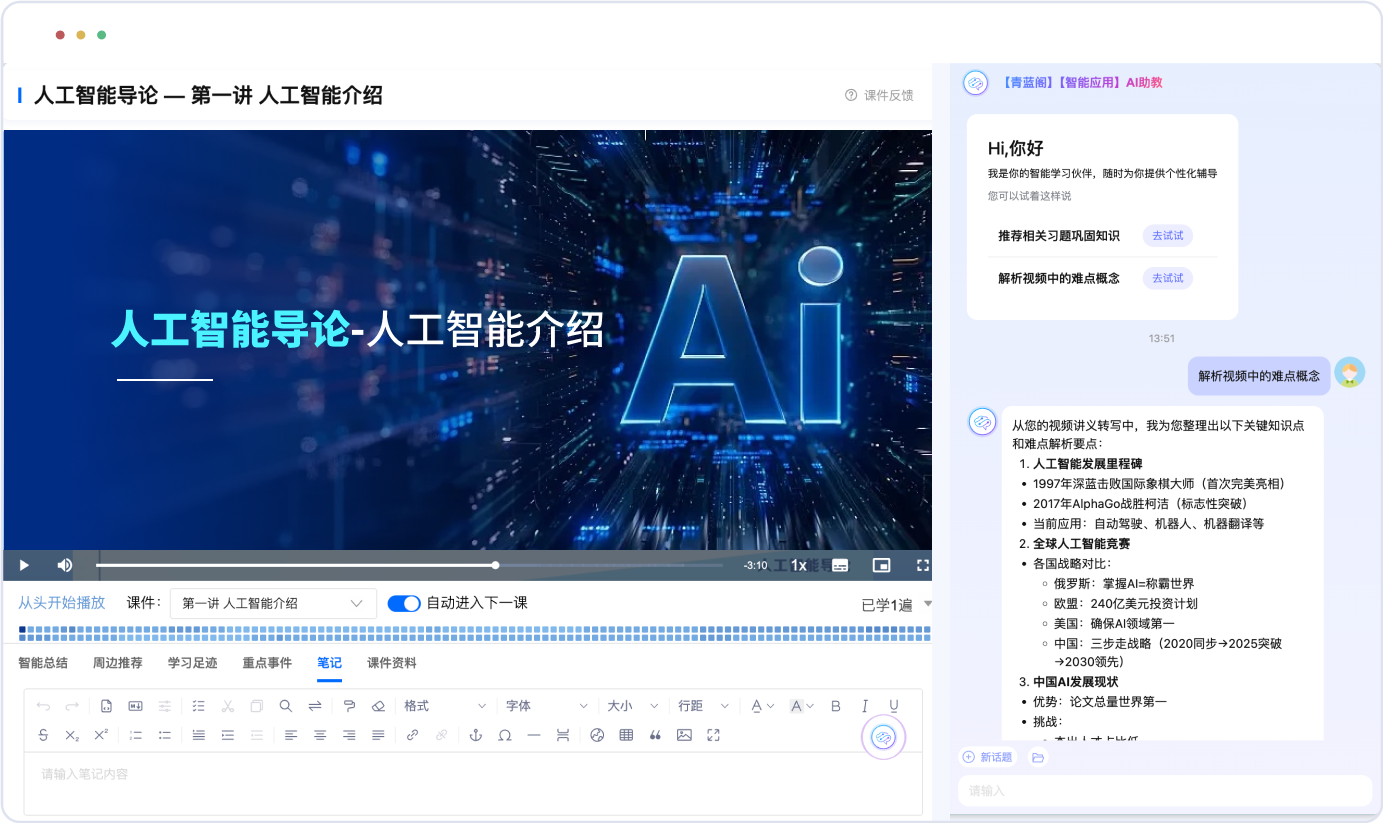This screenshot has width=1383, height=823.
Task: Insert special character omega symbol
Action: coord(505,735)
